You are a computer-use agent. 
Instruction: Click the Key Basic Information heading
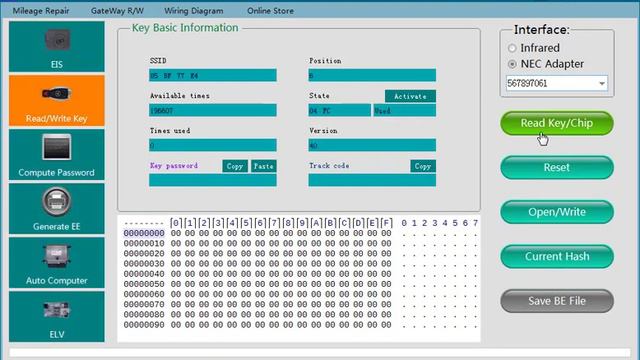pyautogui.click(x=185, y=28)
